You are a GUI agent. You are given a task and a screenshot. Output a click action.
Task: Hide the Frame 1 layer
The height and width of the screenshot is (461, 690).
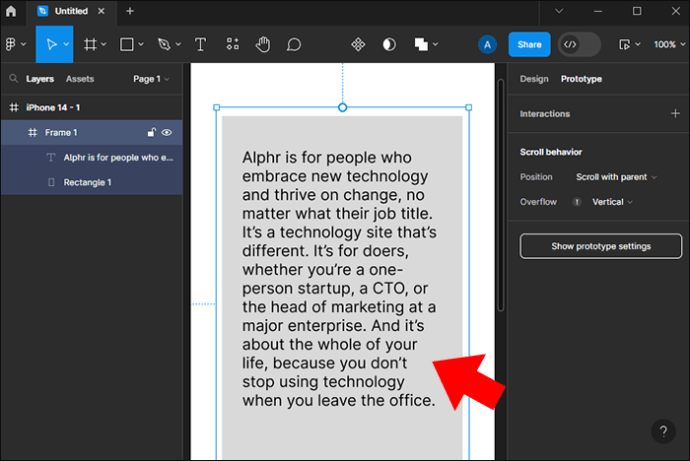(x=167, y=132)
